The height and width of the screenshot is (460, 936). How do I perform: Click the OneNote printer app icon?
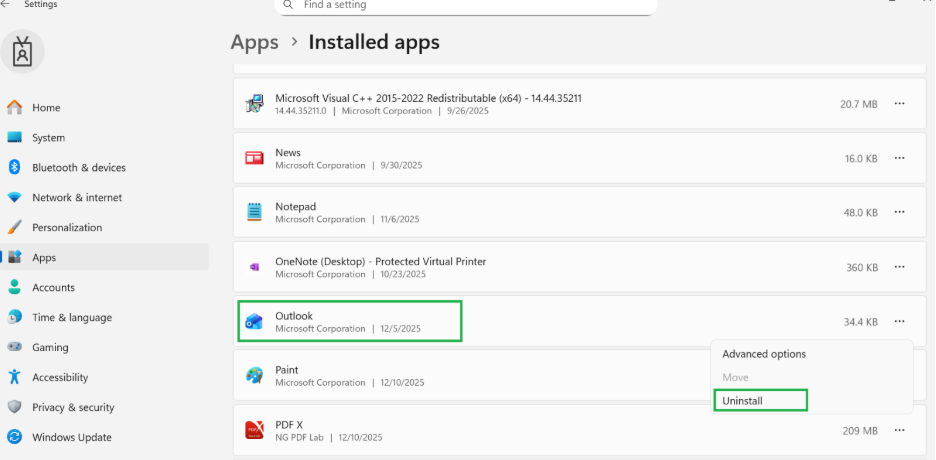[254, 267]
